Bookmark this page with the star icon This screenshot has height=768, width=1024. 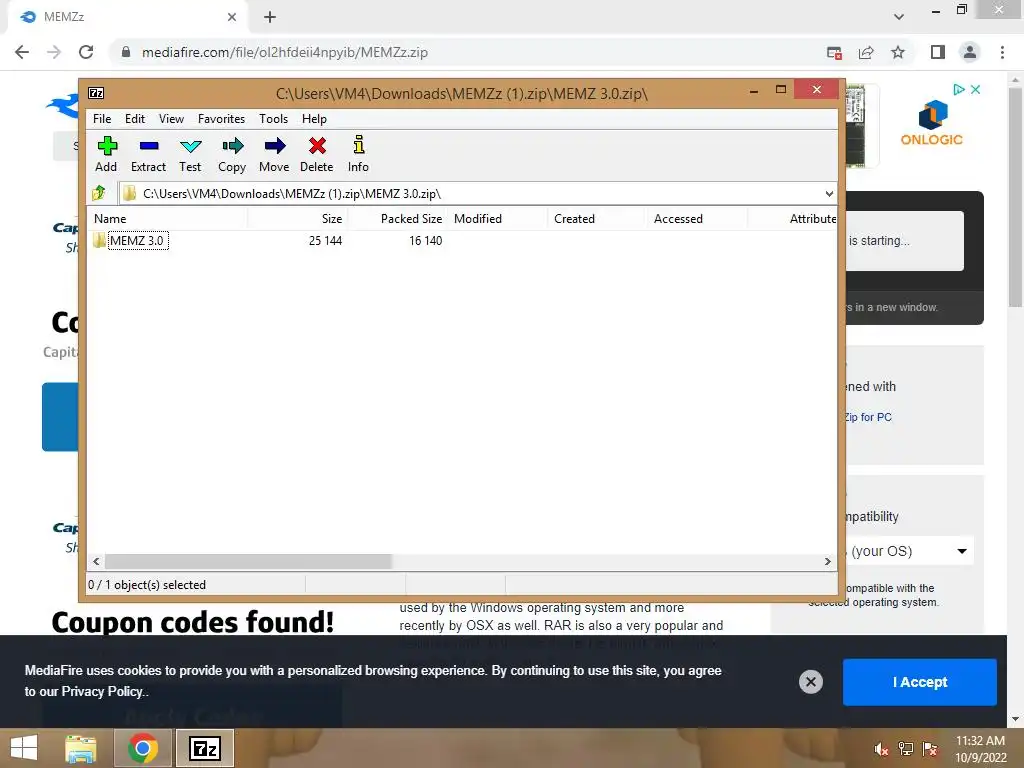pyautogui.click(x=899, y=52)
